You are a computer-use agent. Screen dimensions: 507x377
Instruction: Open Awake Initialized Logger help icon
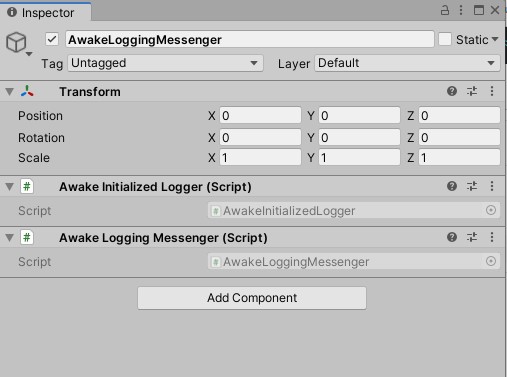[452, 186]
